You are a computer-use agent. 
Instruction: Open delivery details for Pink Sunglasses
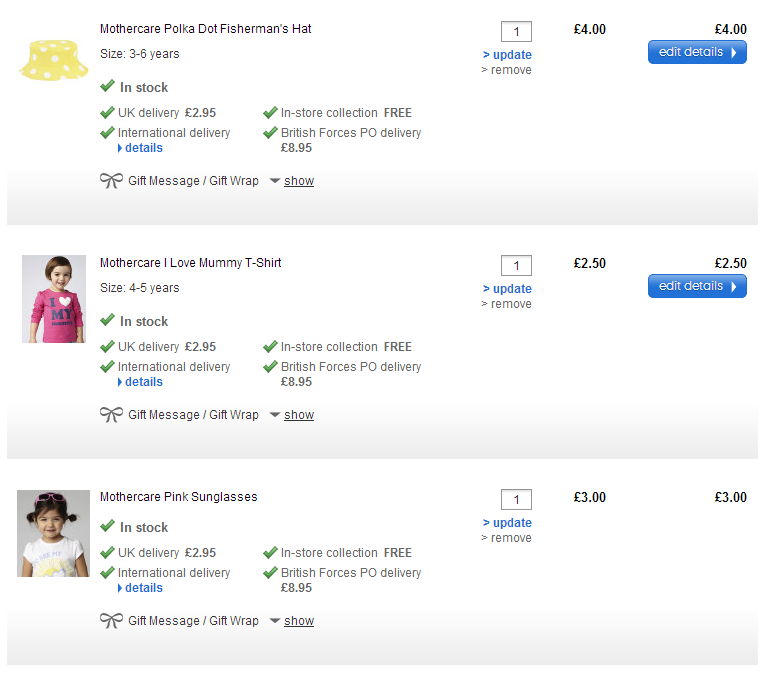coord(143,588)
